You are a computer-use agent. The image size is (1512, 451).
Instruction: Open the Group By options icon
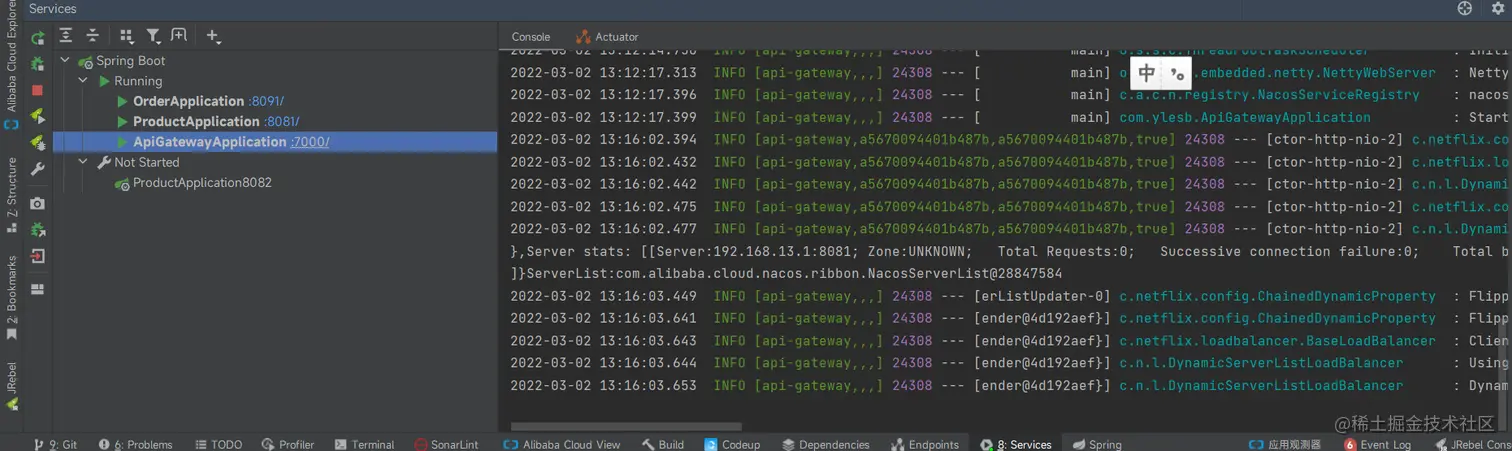coord(126,35)
